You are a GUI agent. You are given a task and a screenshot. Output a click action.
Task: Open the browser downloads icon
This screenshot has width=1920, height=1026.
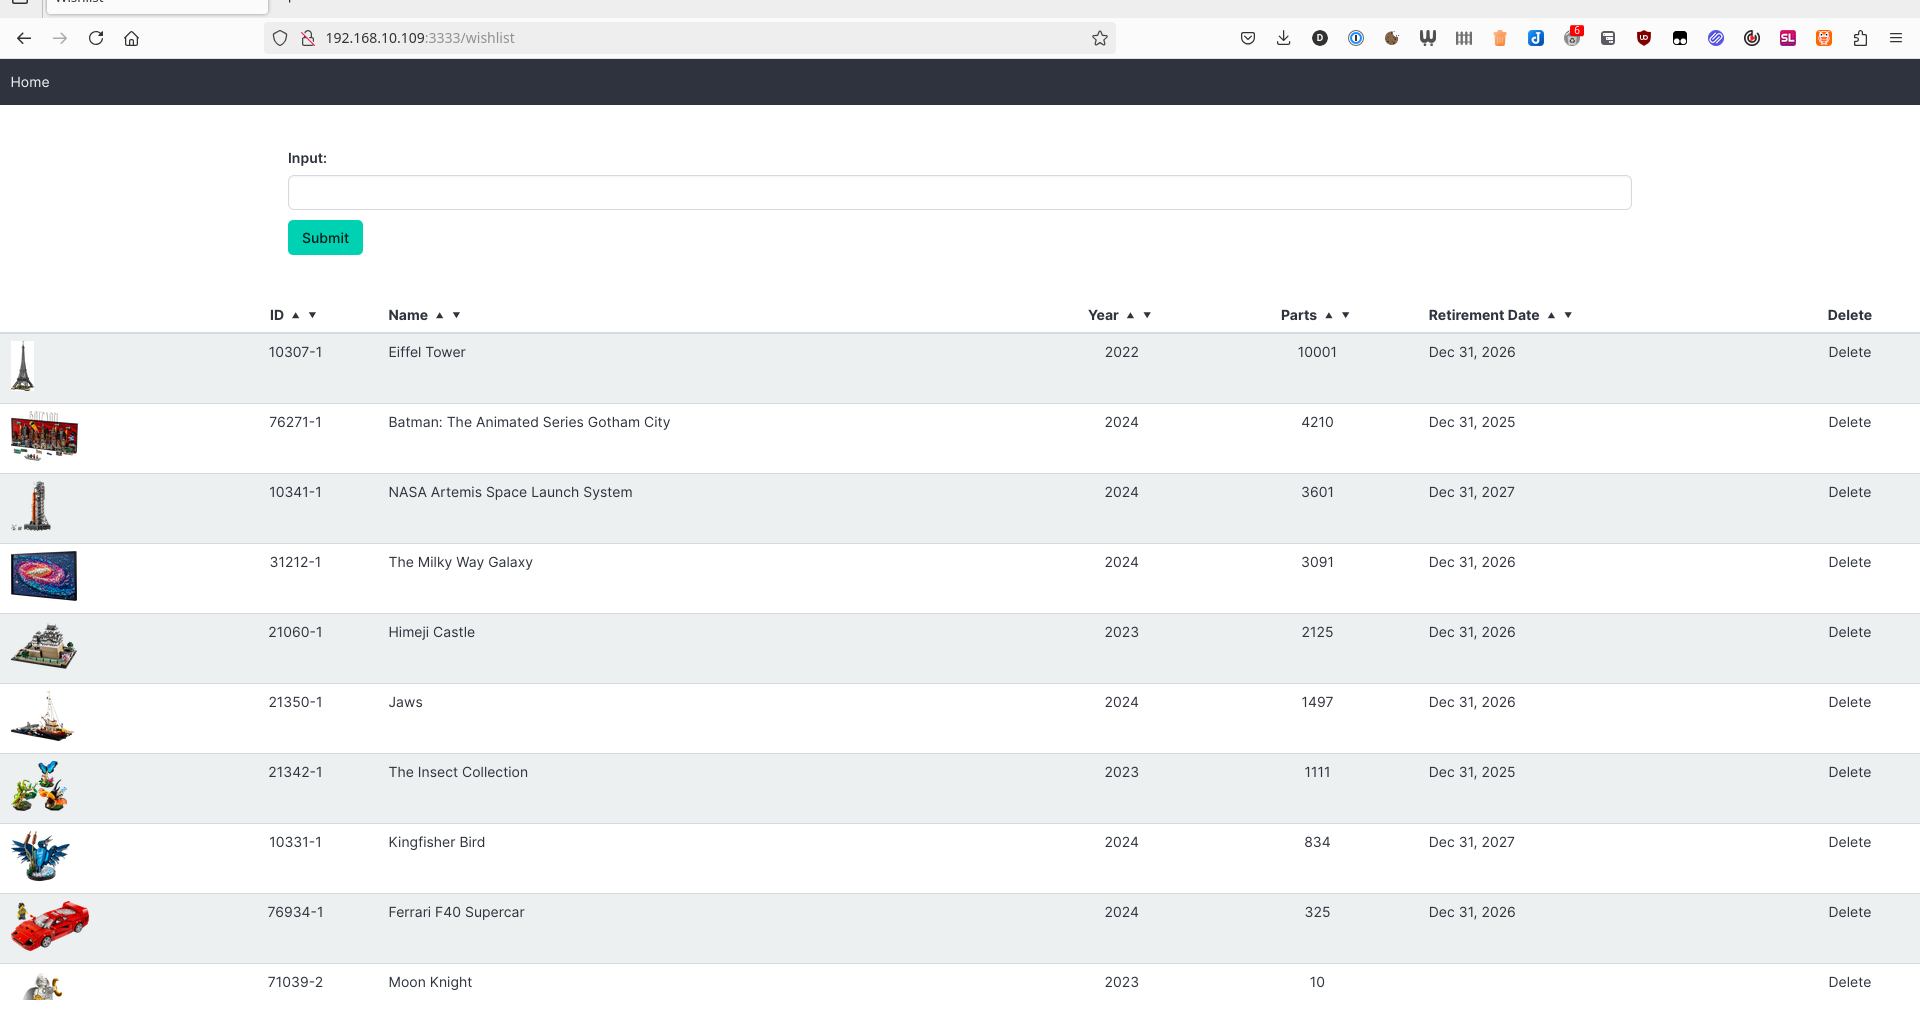pyautogui.click(x=1284, y=38)
